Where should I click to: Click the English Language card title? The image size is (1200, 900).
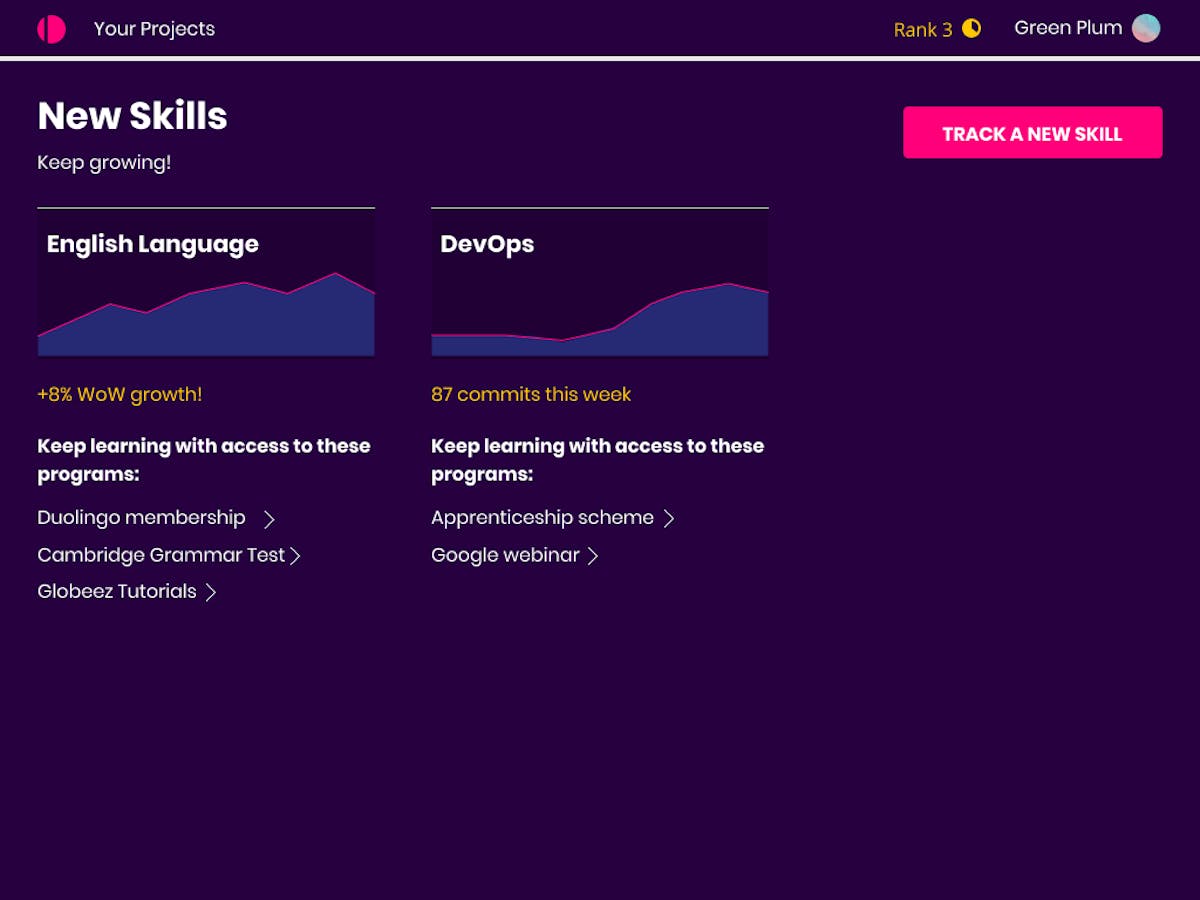coord(152,244)
